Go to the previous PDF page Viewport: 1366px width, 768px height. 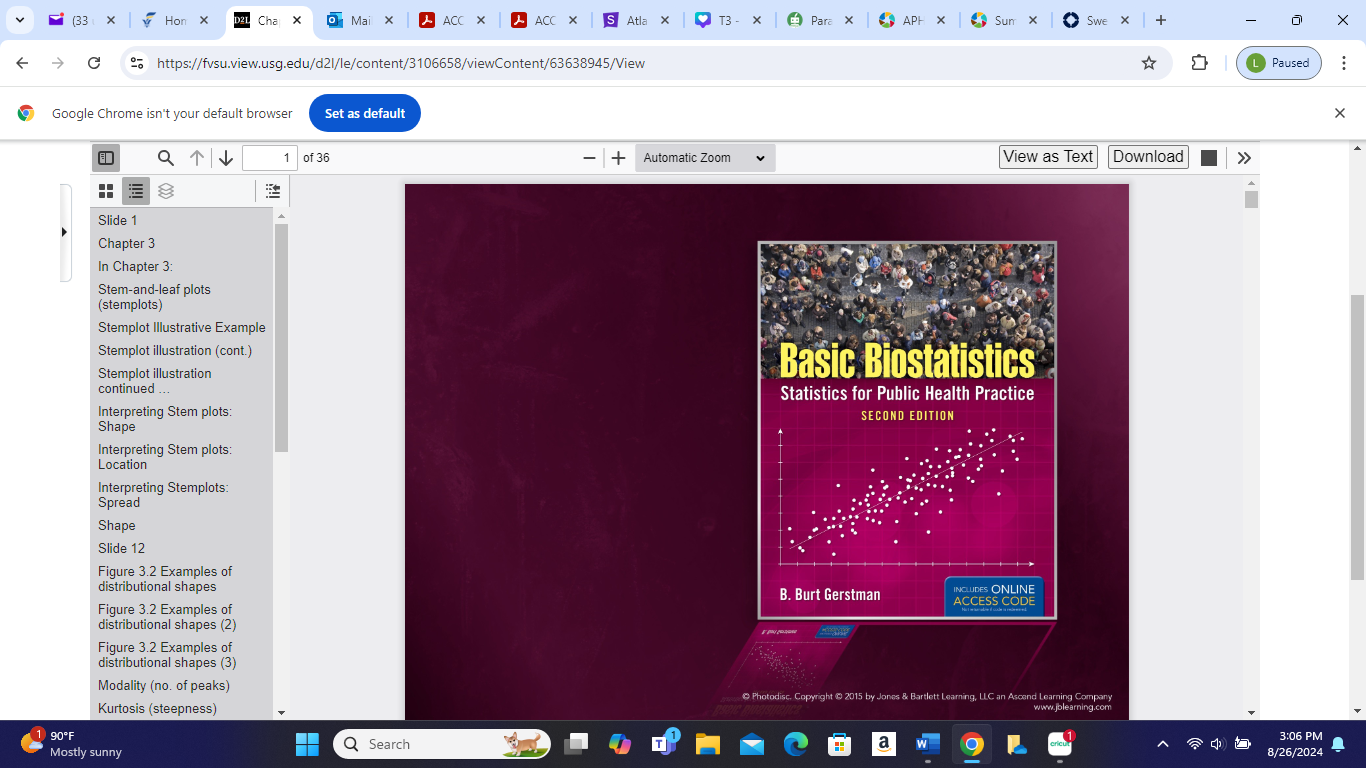(197, 158)
